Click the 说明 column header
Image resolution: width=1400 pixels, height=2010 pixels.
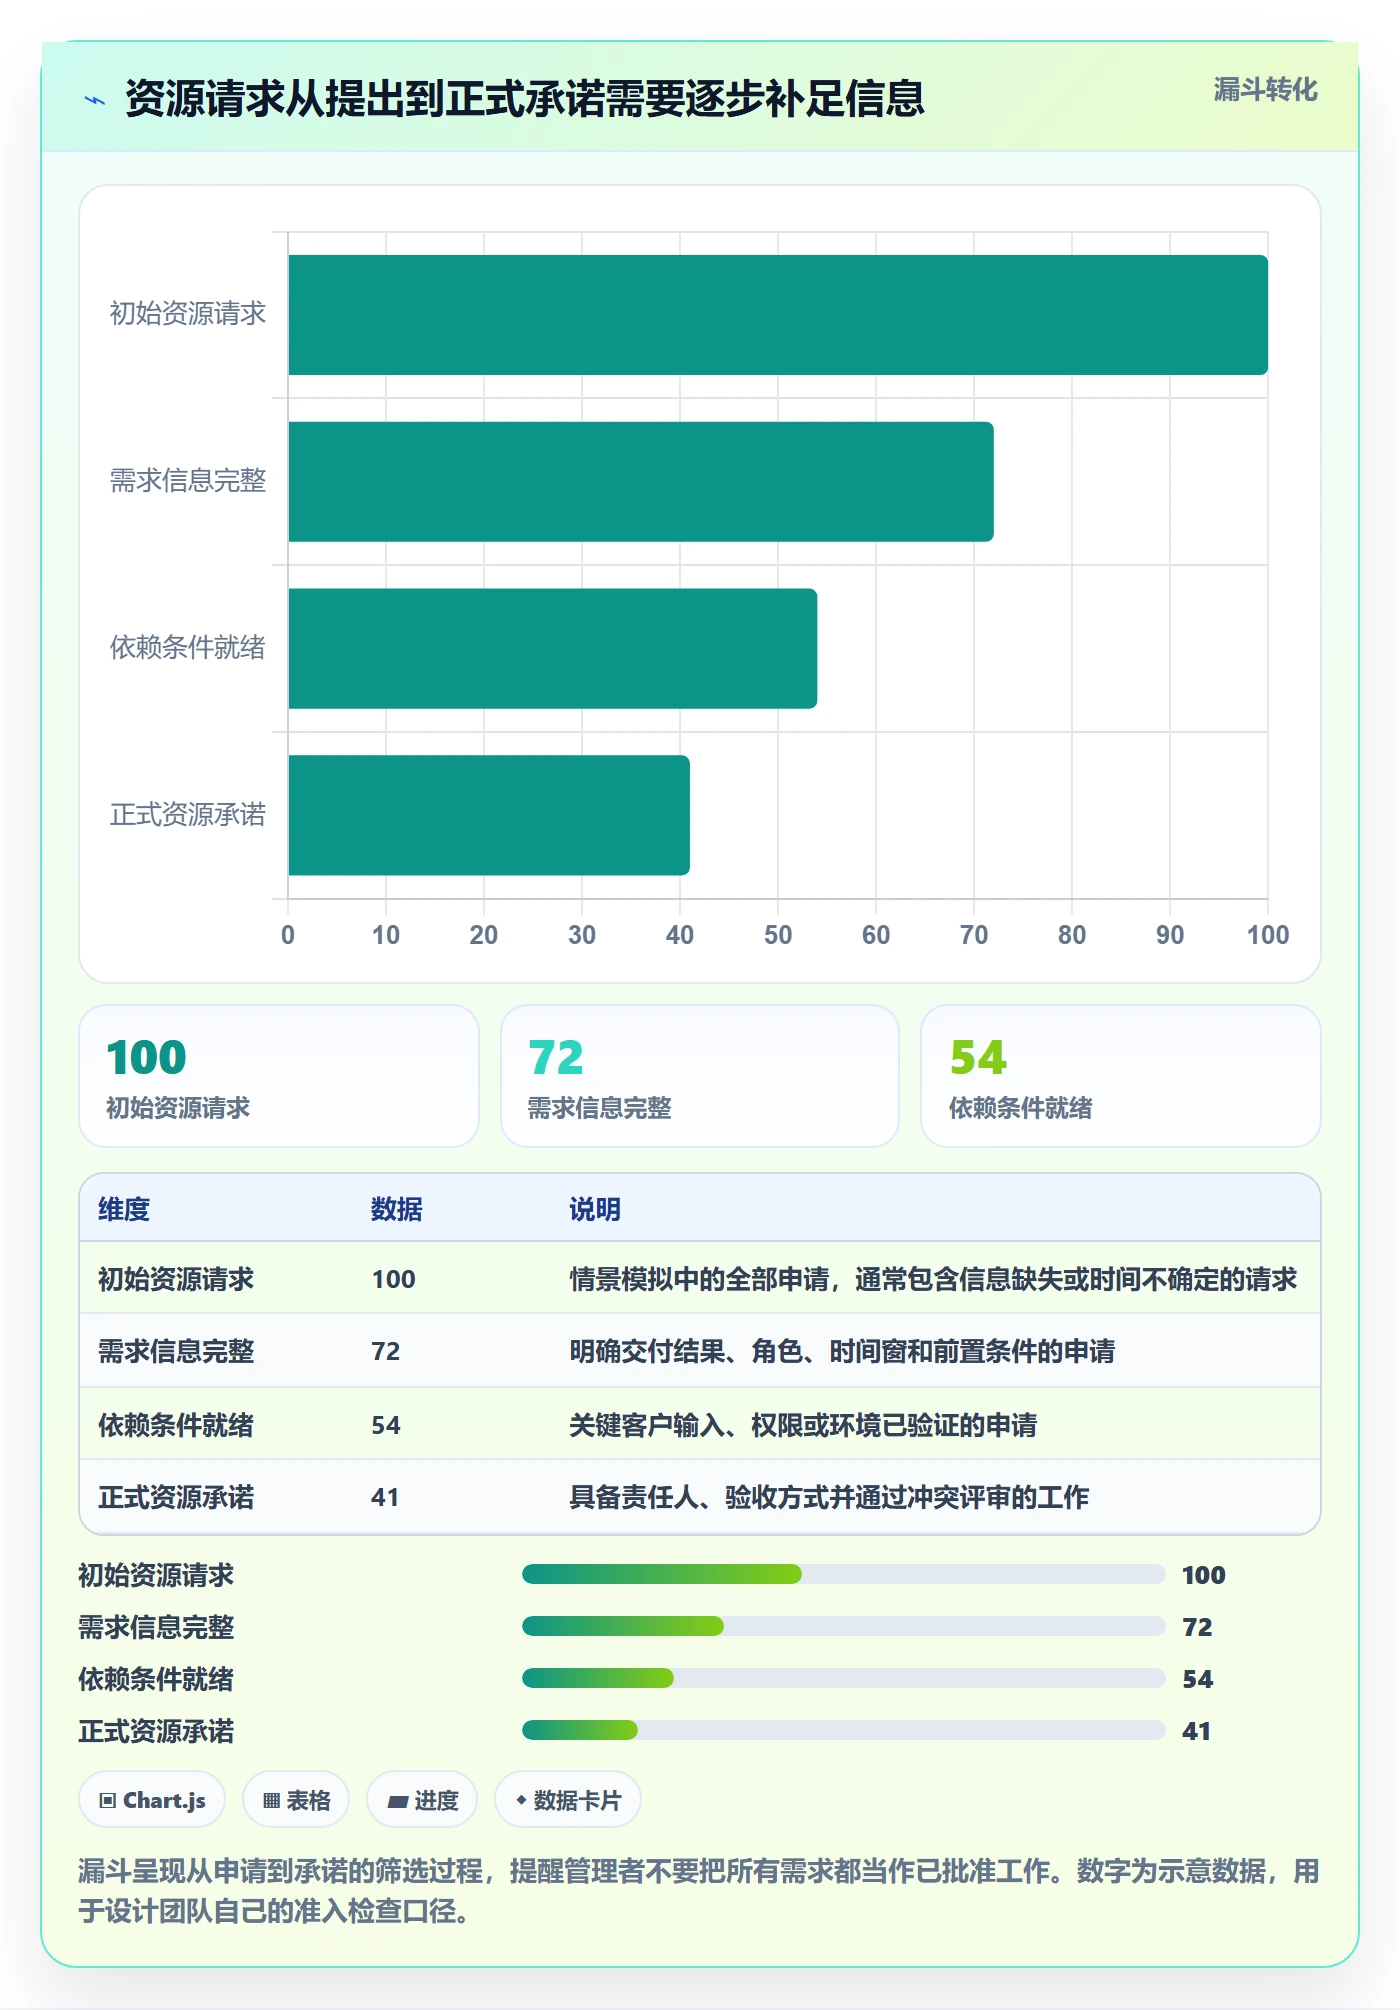[595, 1209]
